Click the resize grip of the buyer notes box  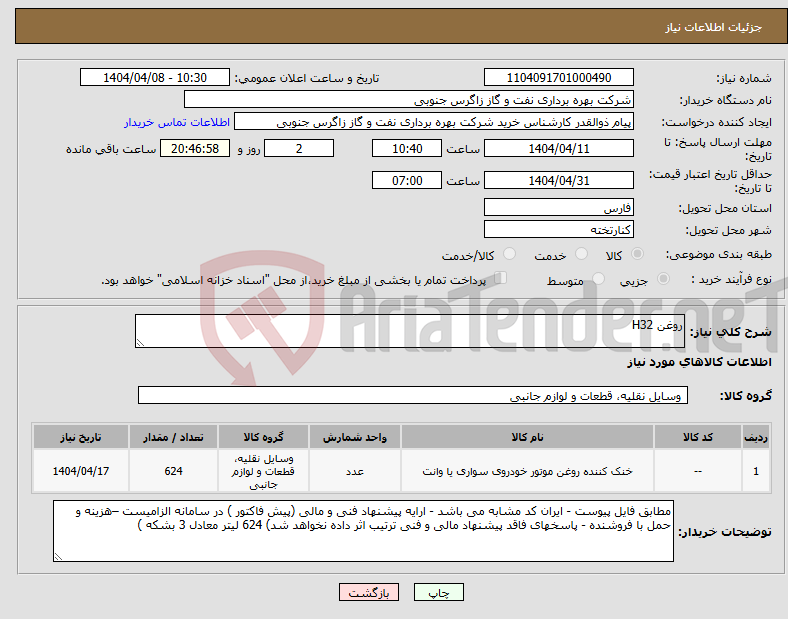click(58, 557)
